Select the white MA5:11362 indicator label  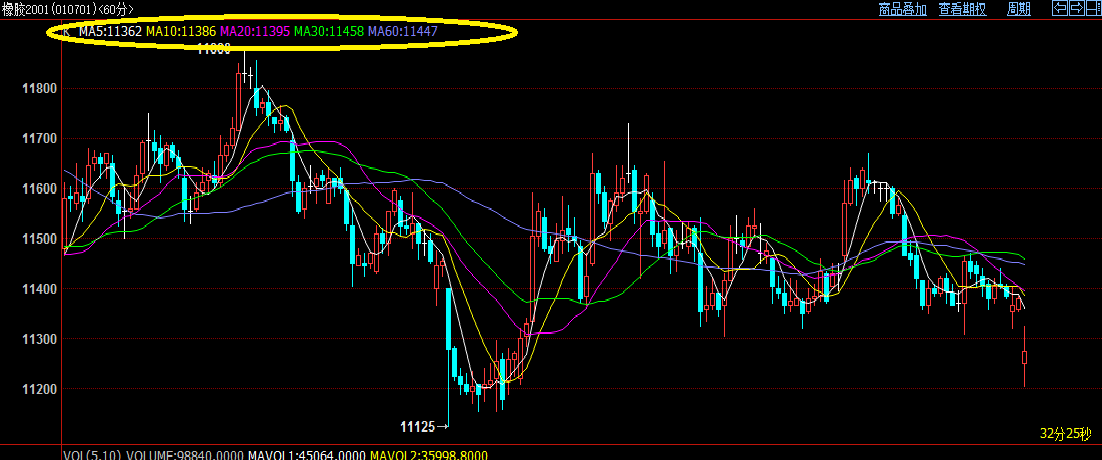coord(110,32)
